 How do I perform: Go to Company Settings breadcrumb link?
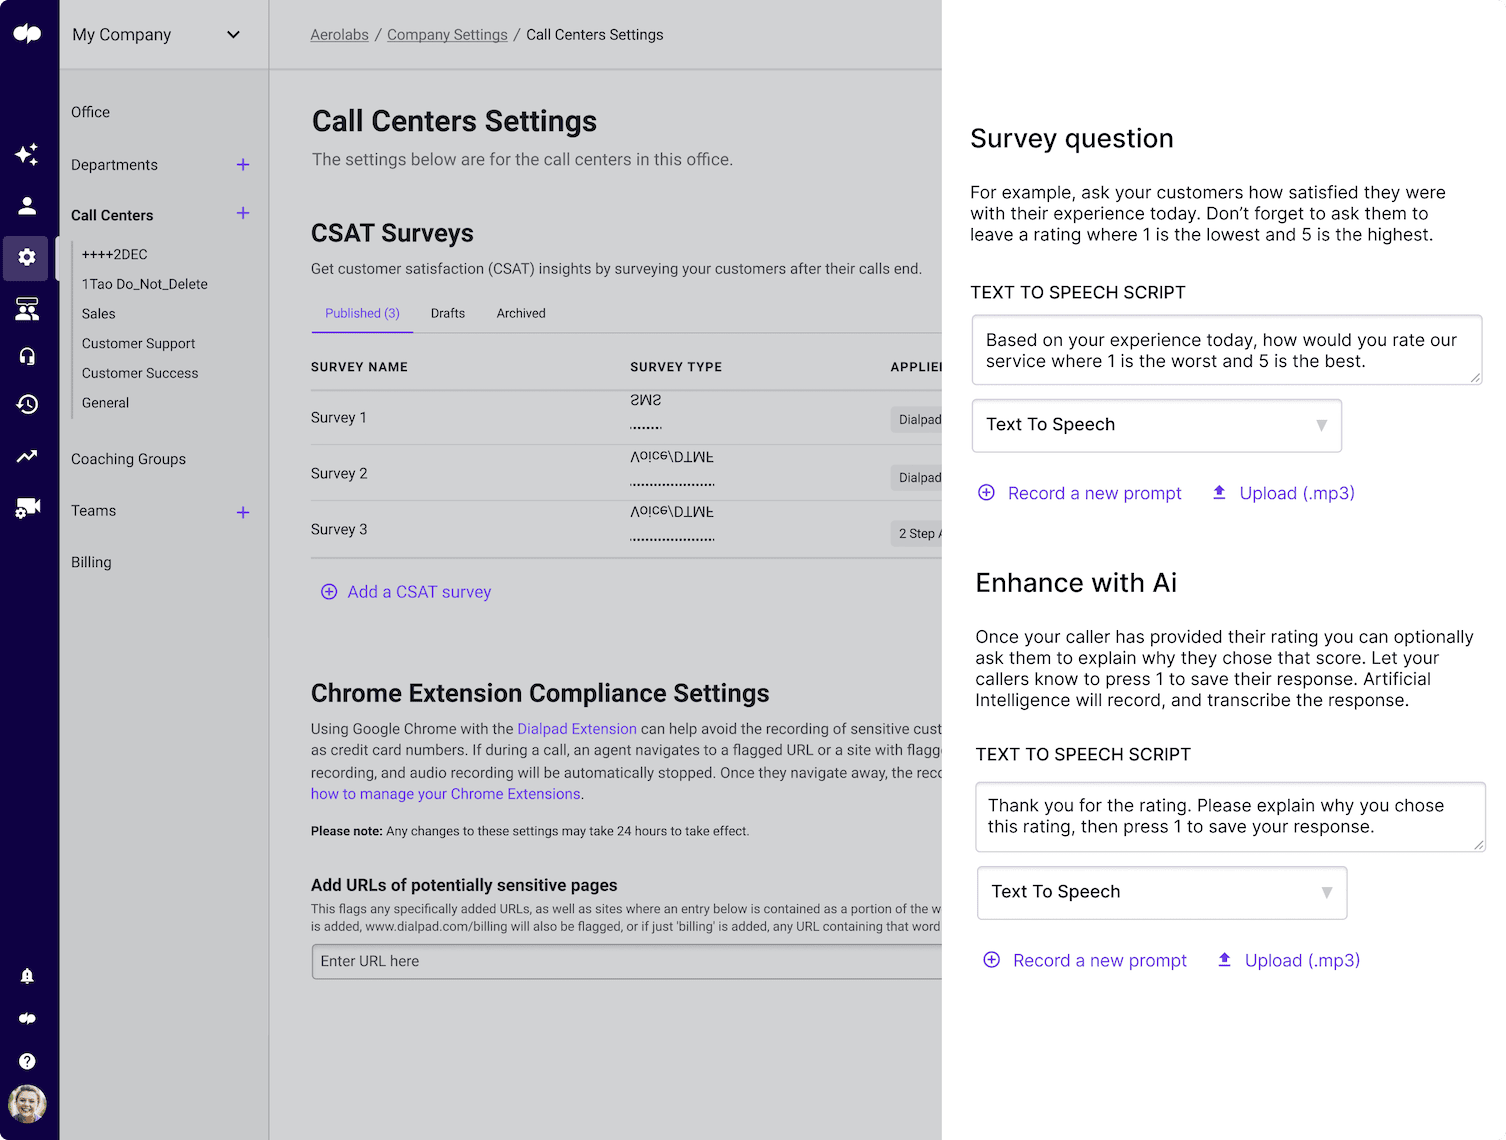(447, 35)
